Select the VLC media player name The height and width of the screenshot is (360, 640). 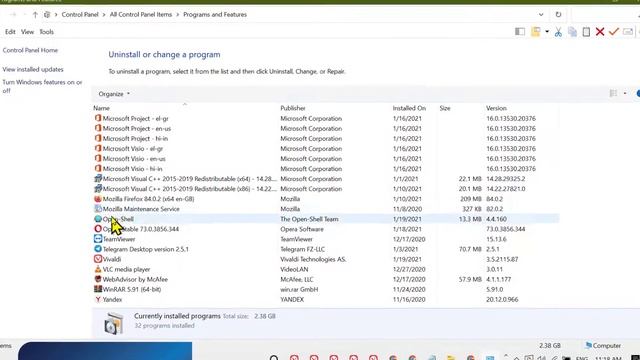coord(126,269)
